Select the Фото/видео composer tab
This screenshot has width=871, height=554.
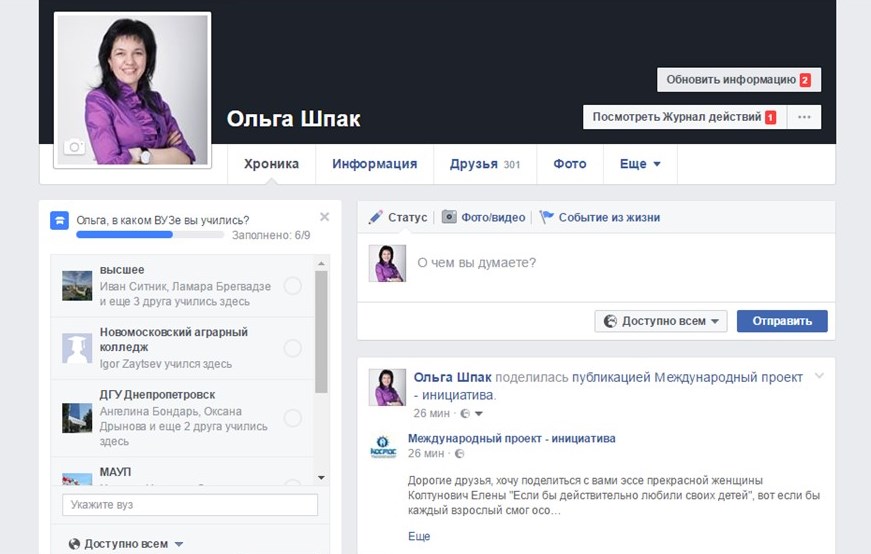(483, 217)
